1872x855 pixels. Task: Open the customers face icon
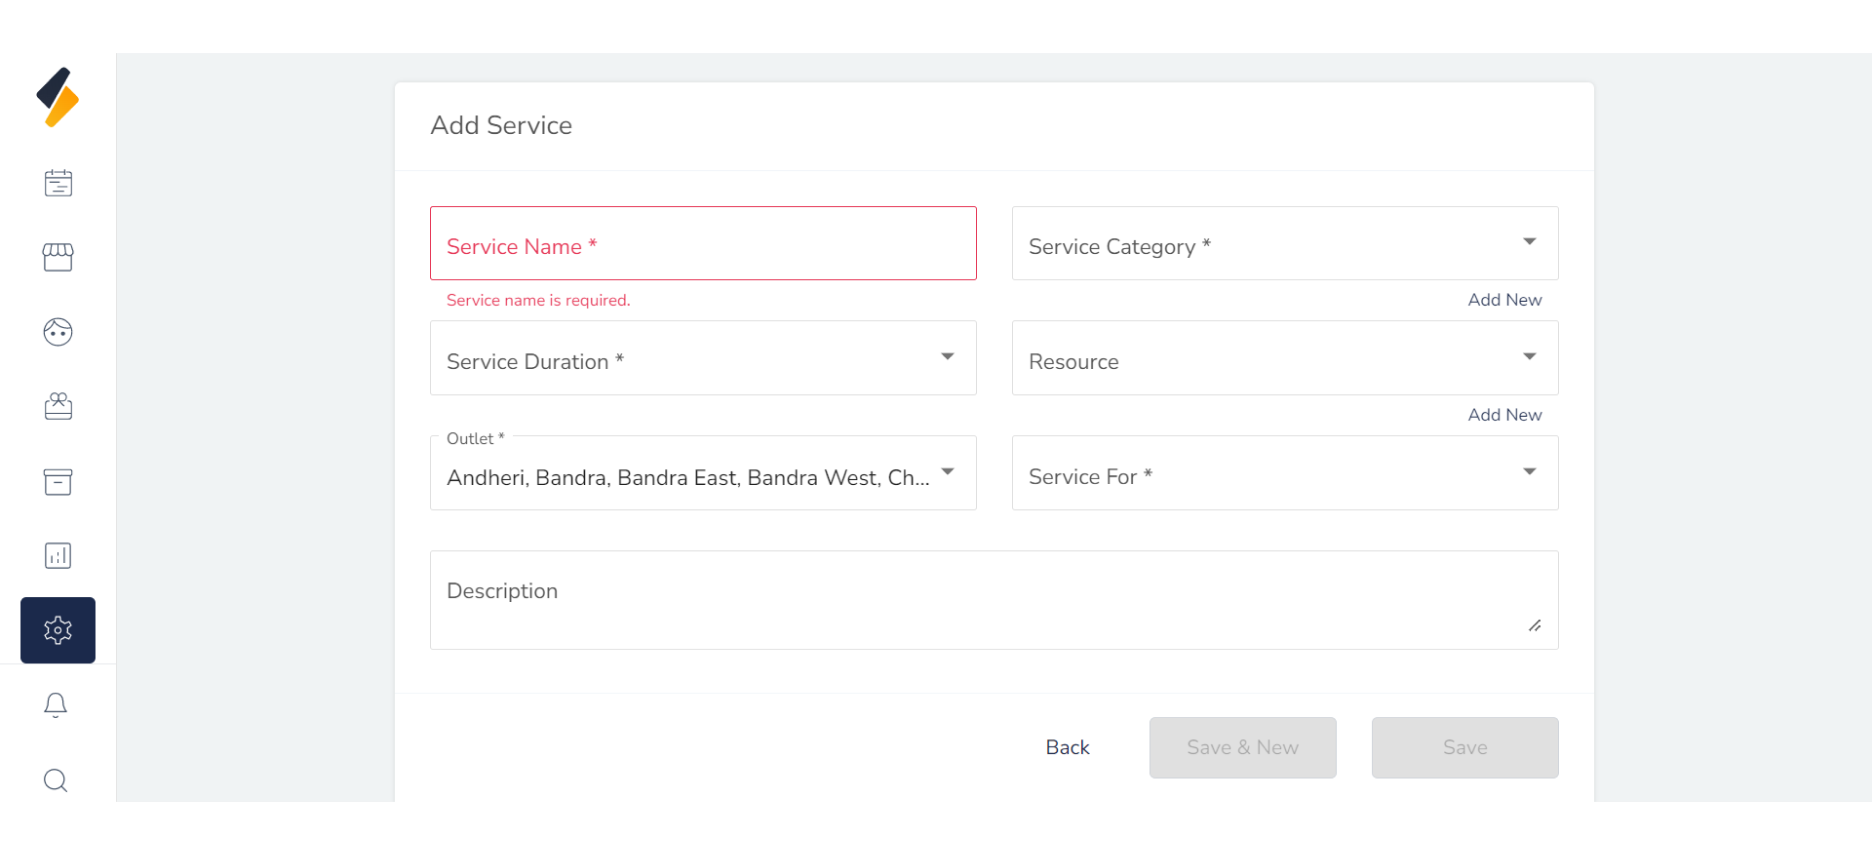(x=58, y=332)
